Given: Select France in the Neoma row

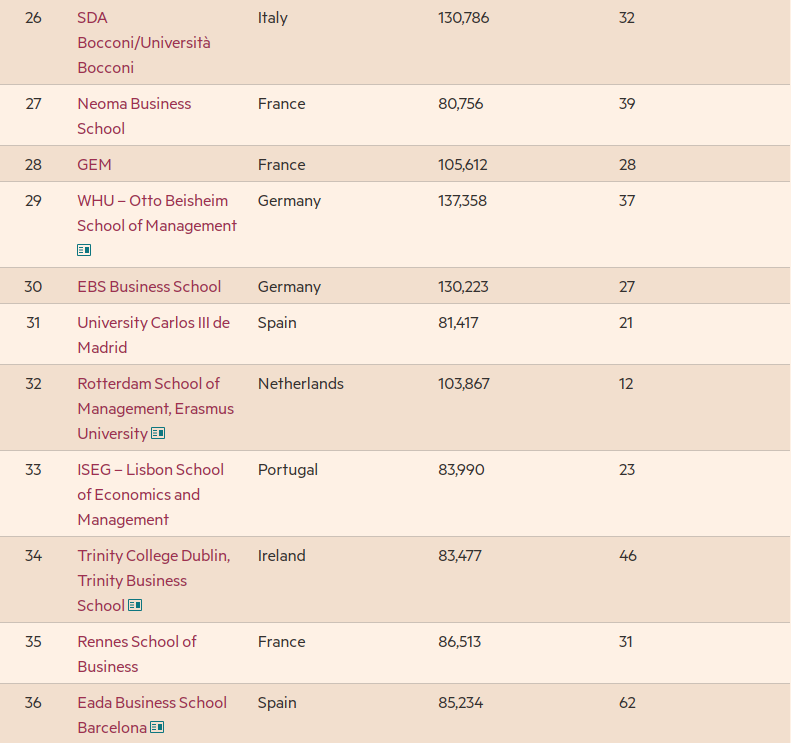Looking at the screenshot, I should 281,103.
